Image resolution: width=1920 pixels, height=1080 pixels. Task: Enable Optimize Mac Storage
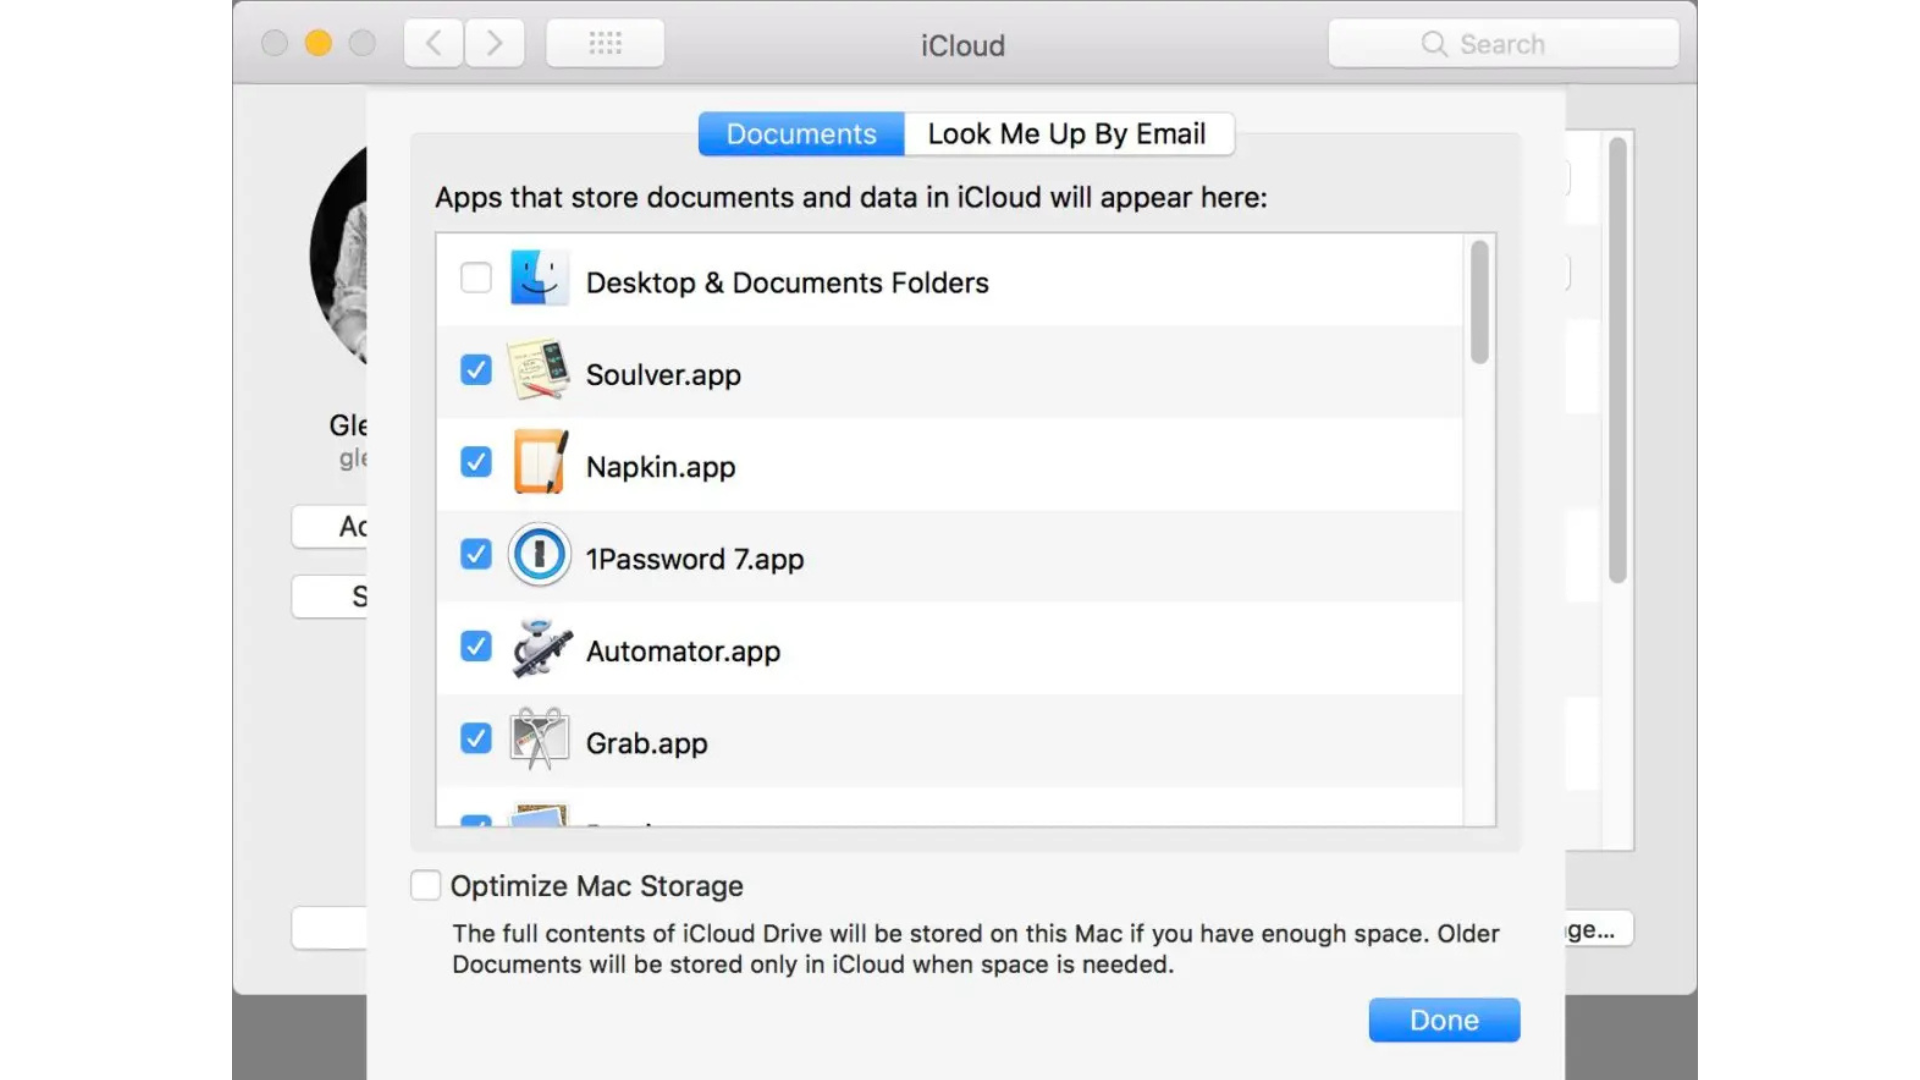425,884
